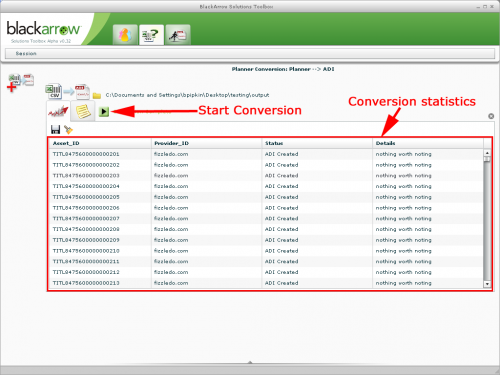The height and width of the screenshot is (375, 500).
Task: Open the users icon in green header
Action: click(125, 35)
